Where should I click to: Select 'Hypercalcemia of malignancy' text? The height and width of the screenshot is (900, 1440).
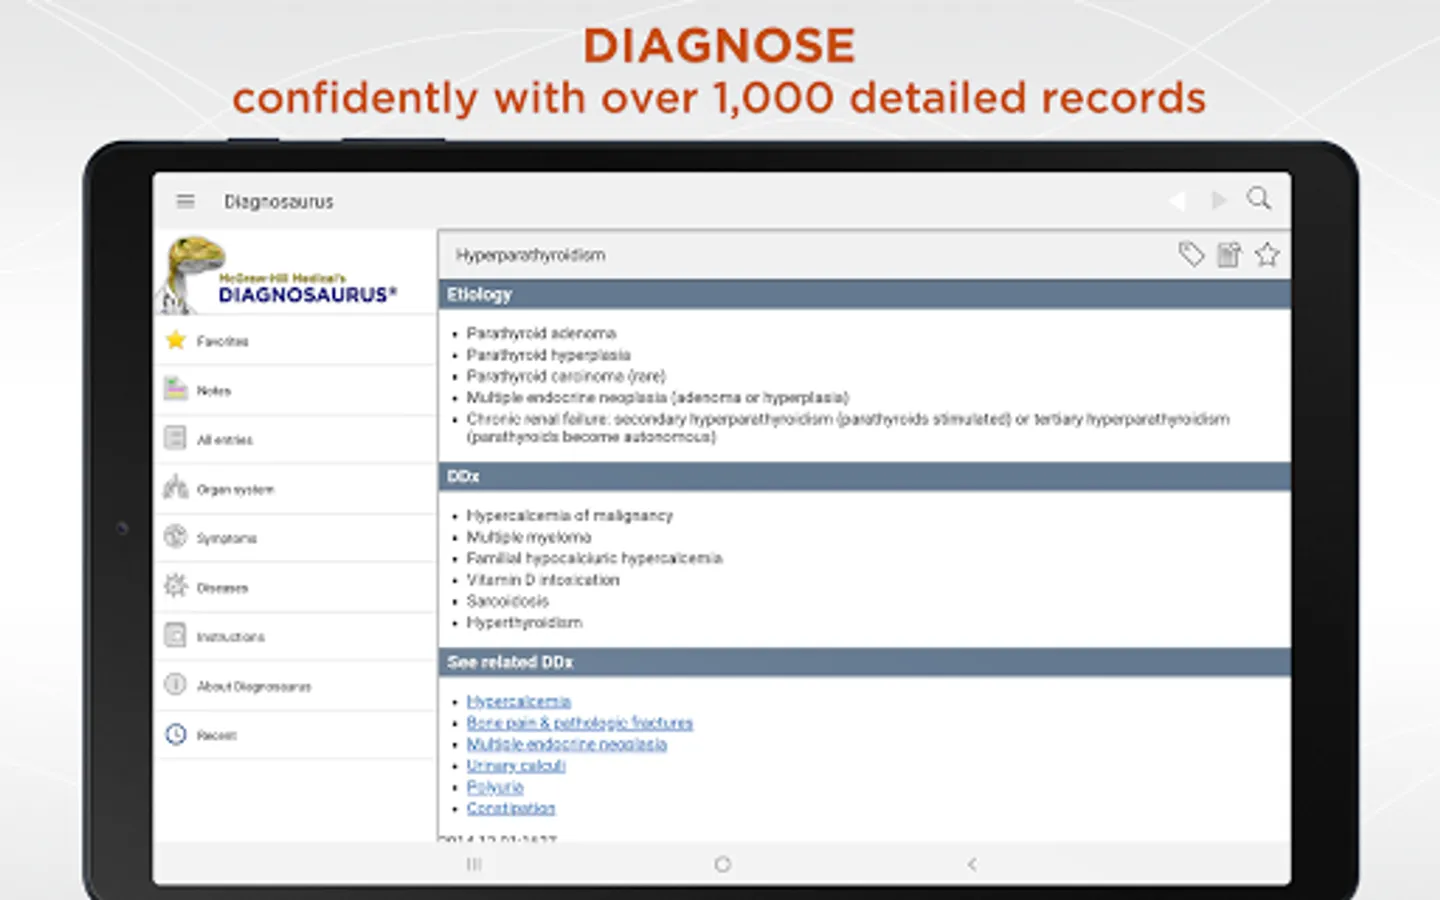[569, 515]
